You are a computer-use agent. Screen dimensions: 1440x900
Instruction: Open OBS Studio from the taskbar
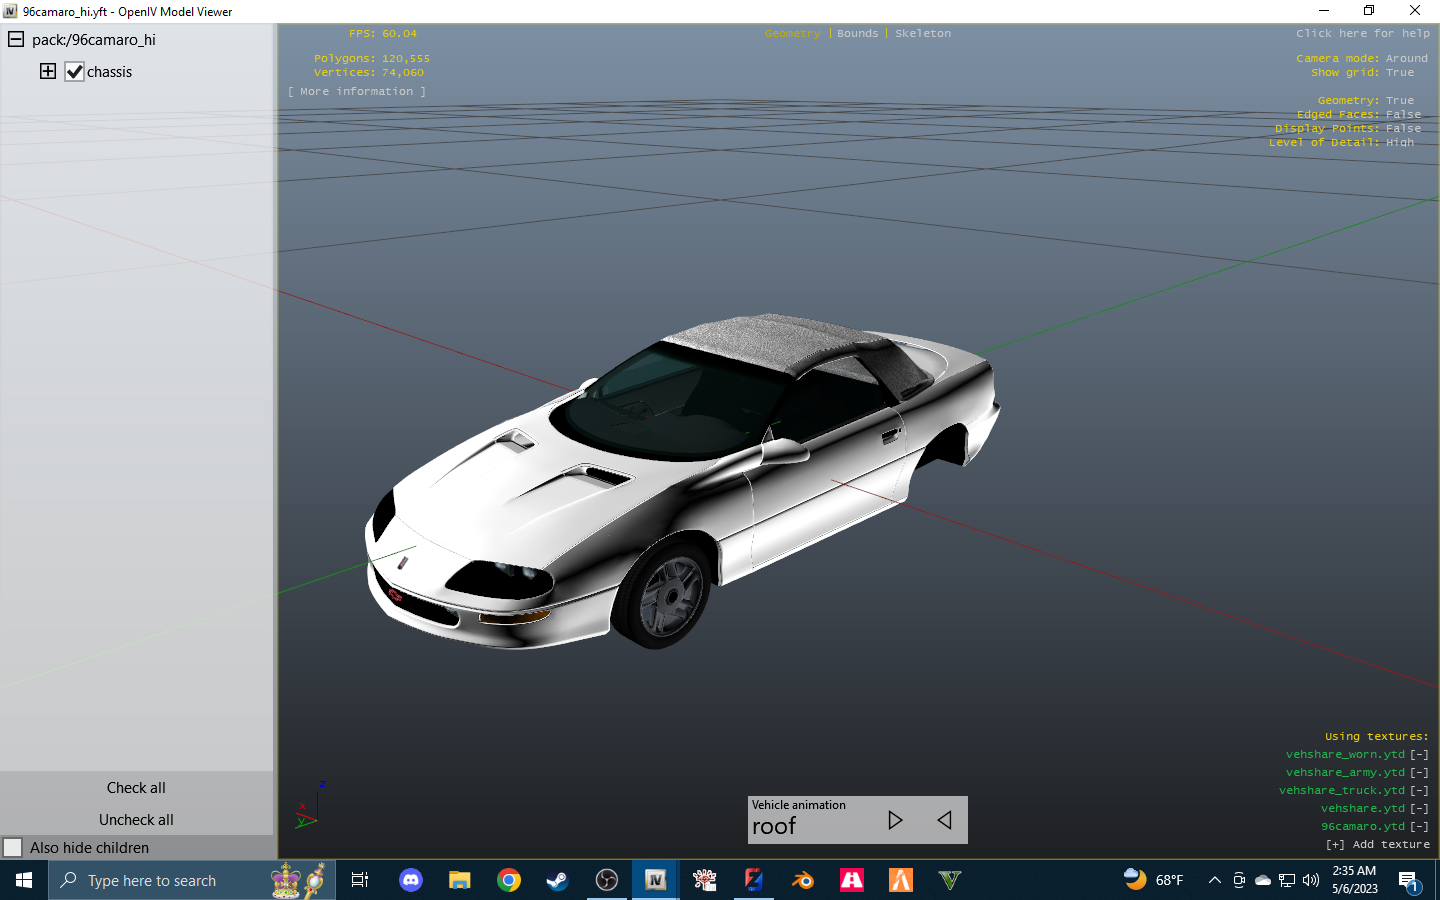(x=607, y=880)
